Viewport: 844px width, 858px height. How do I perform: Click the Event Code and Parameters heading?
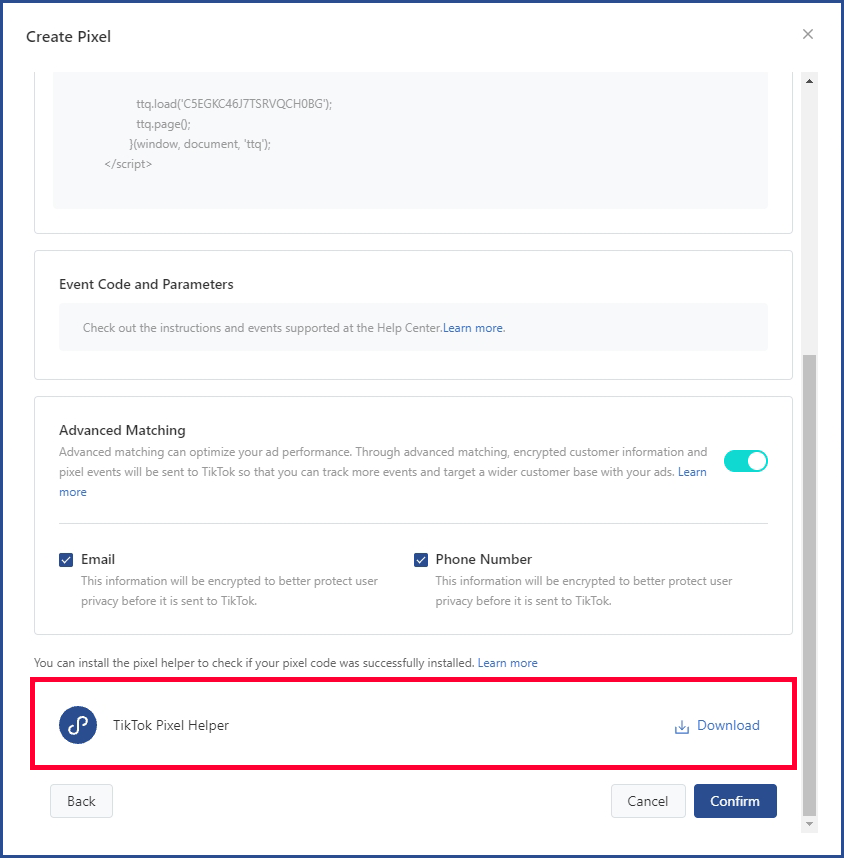coord(146,285)
